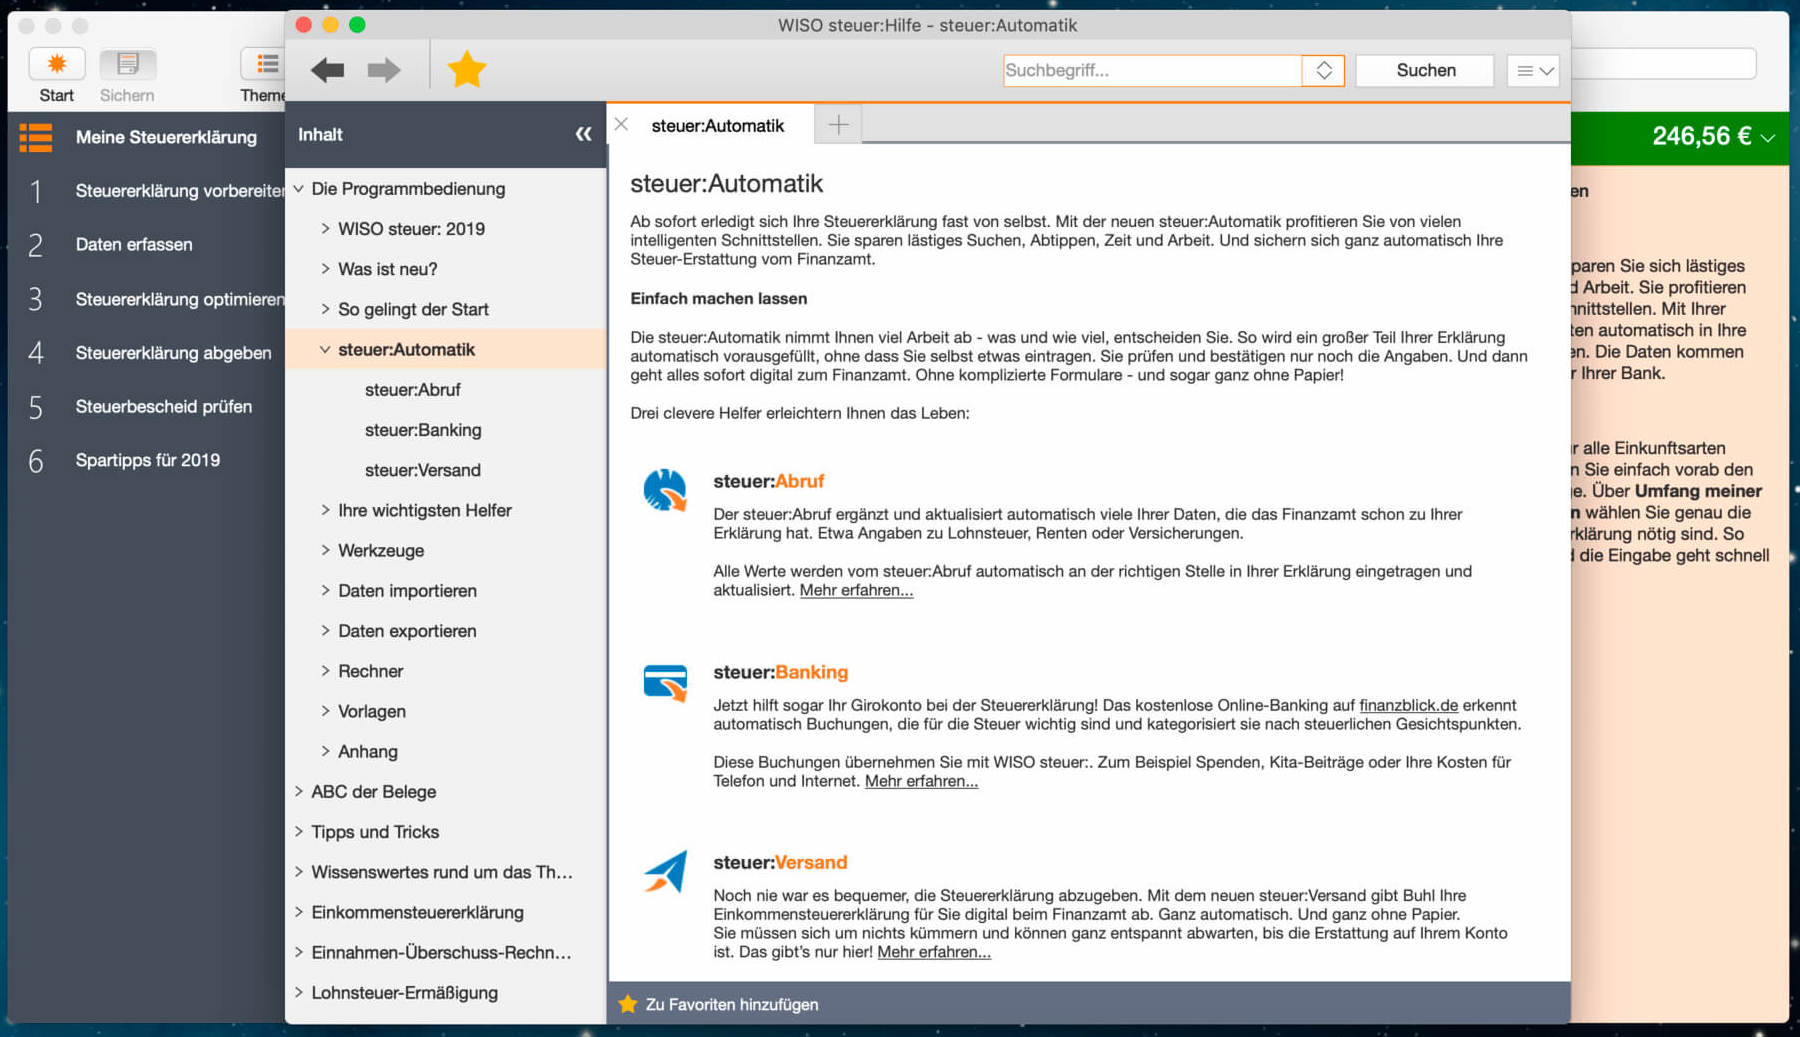The image size is (1800, 1037).
Task: Click the star icon beside Zu Favoriten hinzufügen
Action: [627, 1004]
